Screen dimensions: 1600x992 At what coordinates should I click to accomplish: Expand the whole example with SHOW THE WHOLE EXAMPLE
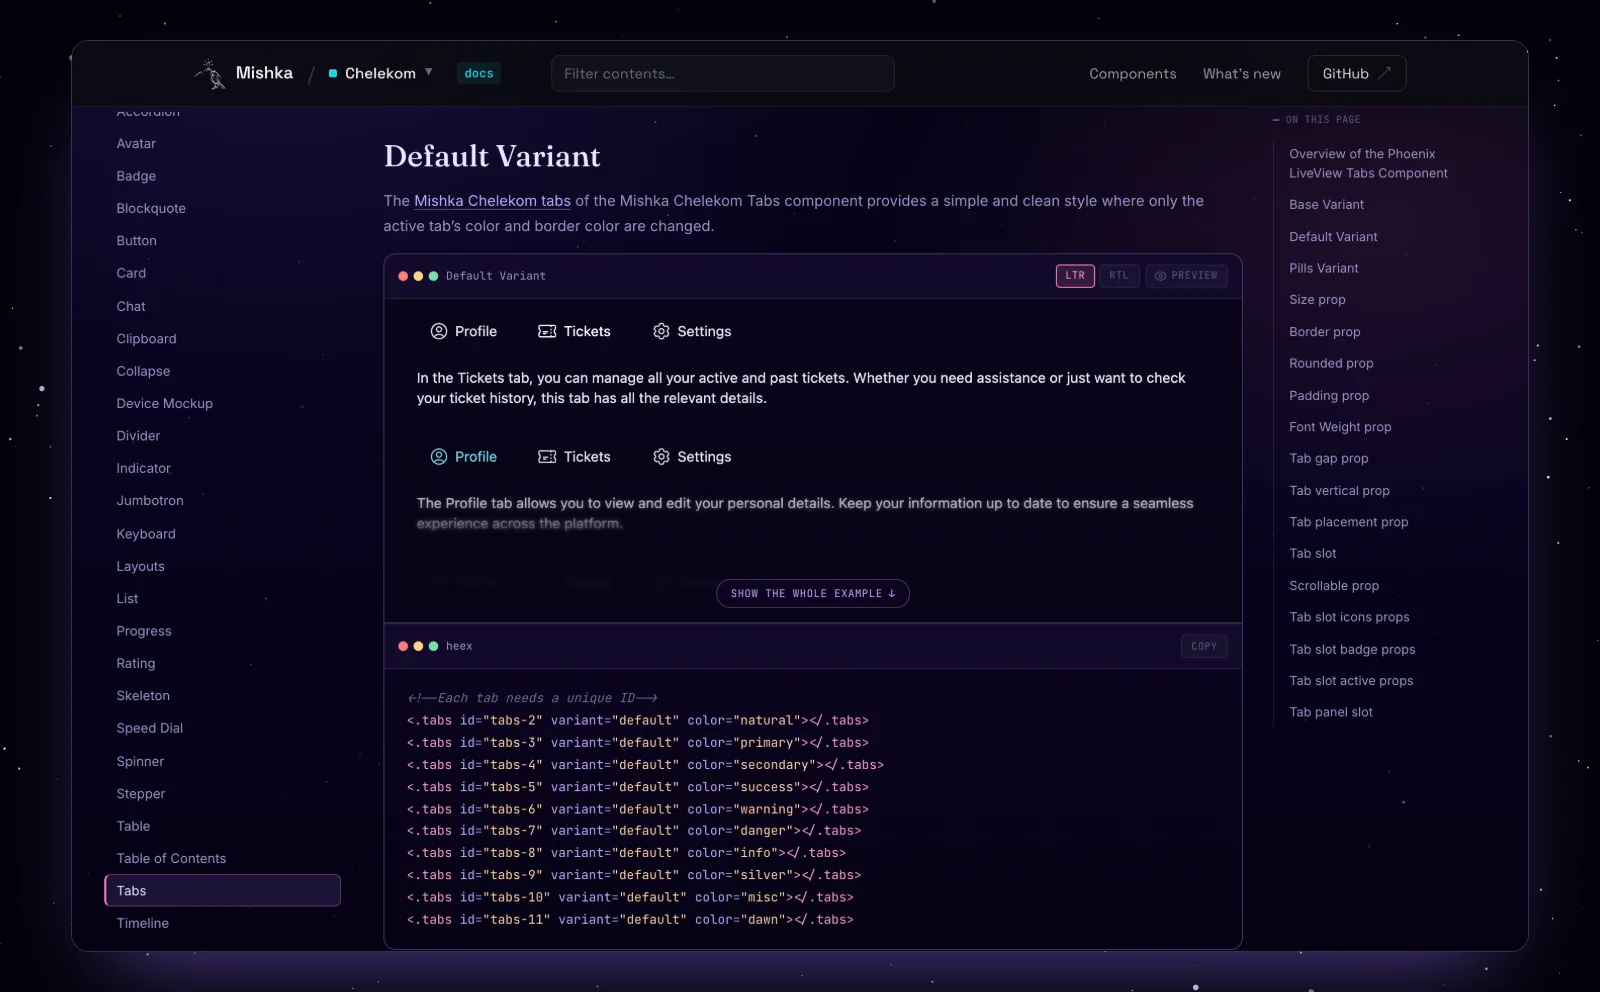click(813, 594)
